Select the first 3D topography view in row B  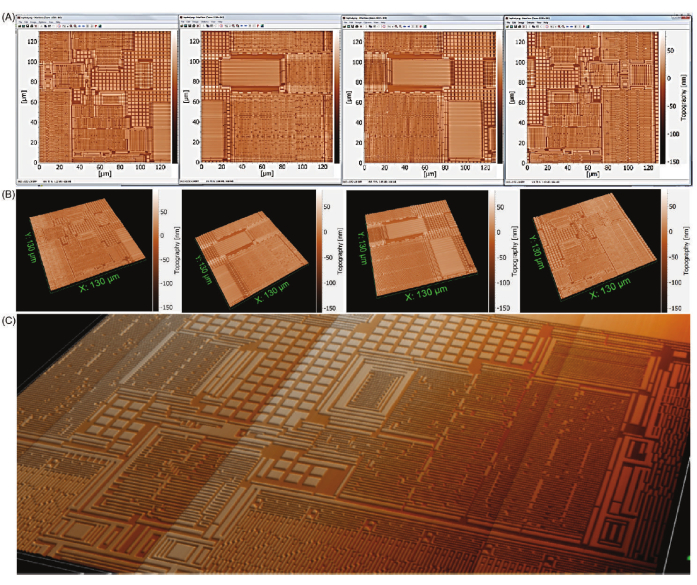(x=84, y=250)
